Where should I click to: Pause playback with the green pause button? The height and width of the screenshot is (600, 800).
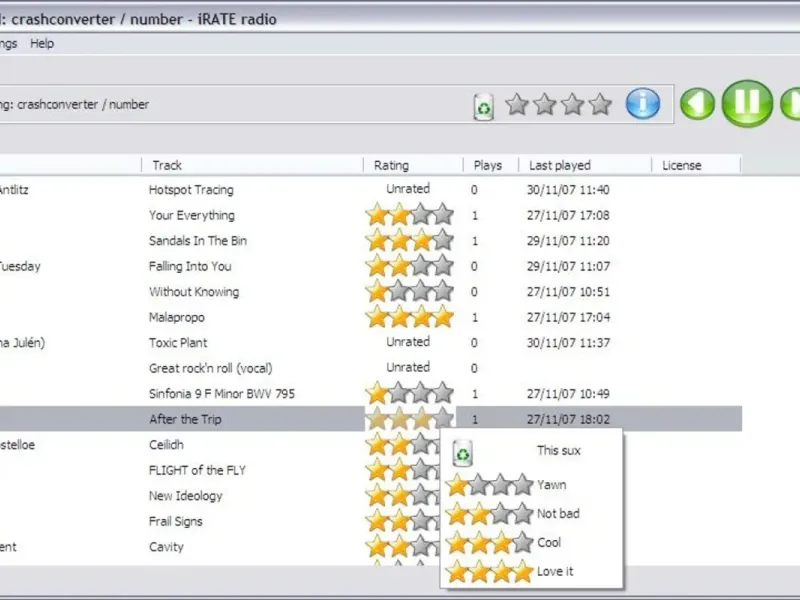747,104
